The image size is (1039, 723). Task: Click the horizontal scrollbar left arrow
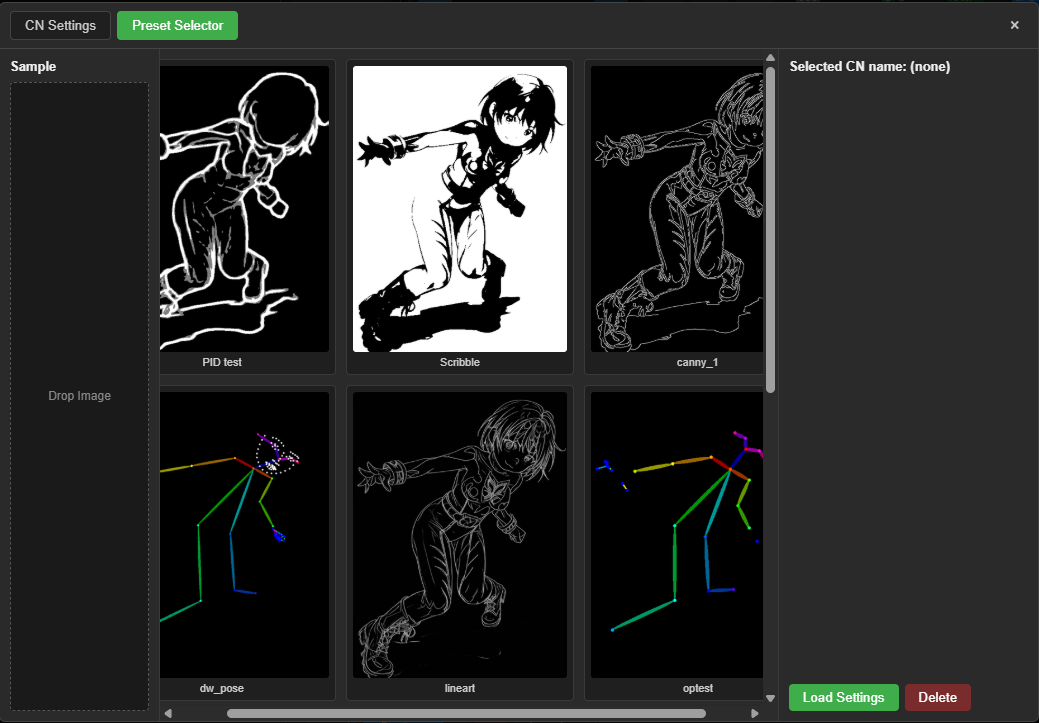pyautogui.click(x=168, y=714)
